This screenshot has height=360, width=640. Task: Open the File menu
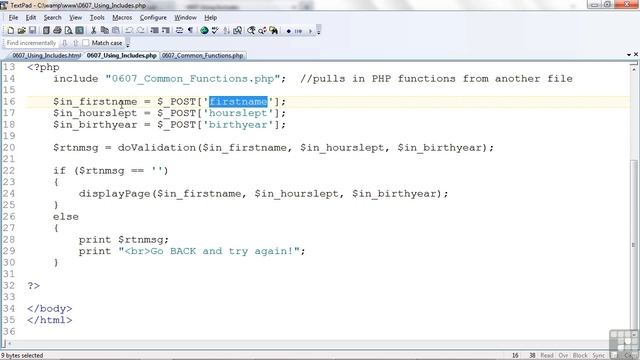(x=13, y=18)
